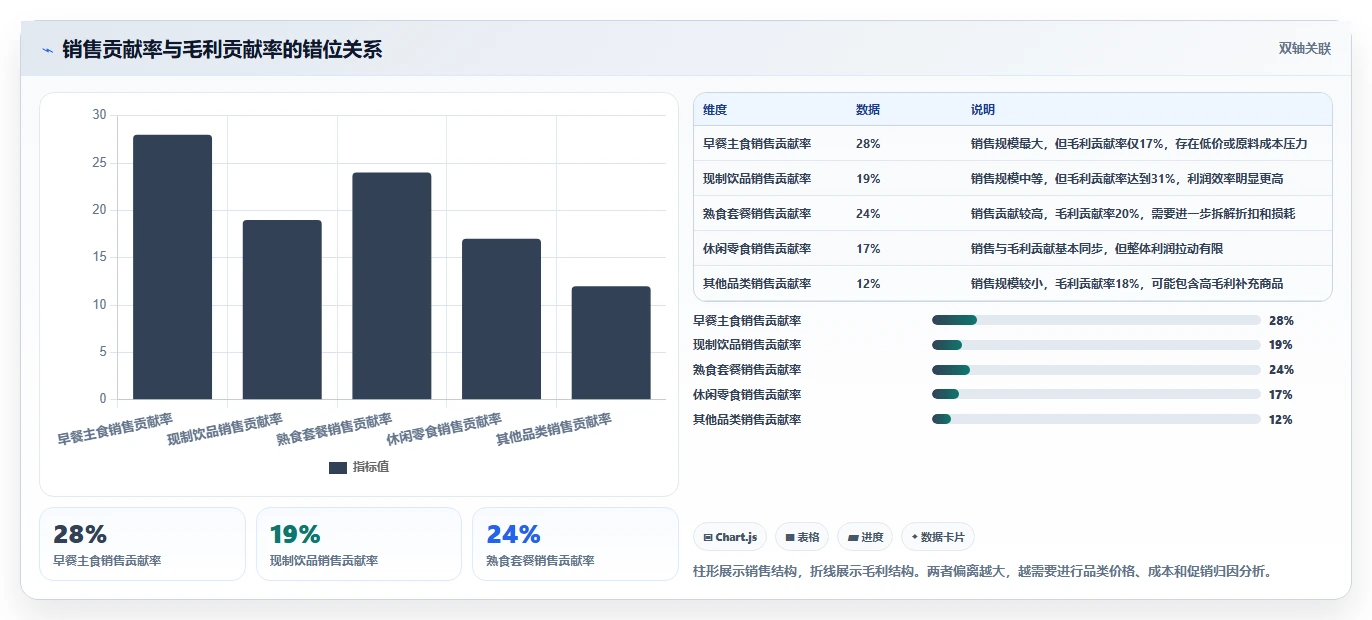Image resolution: width=1372 pixels, height=620 pixels.
Task: Select table cell 其他品类销售贡献率
Action: [x=757, y=284]
